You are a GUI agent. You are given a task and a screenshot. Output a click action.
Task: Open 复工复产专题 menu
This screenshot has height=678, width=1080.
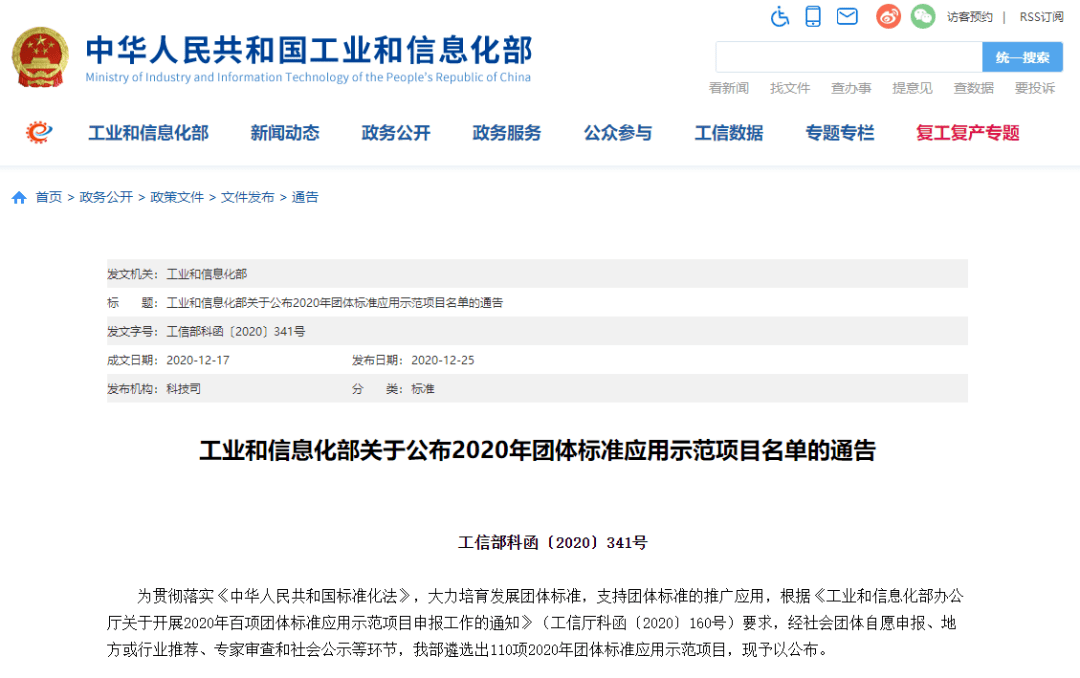[x=968, y=133]
